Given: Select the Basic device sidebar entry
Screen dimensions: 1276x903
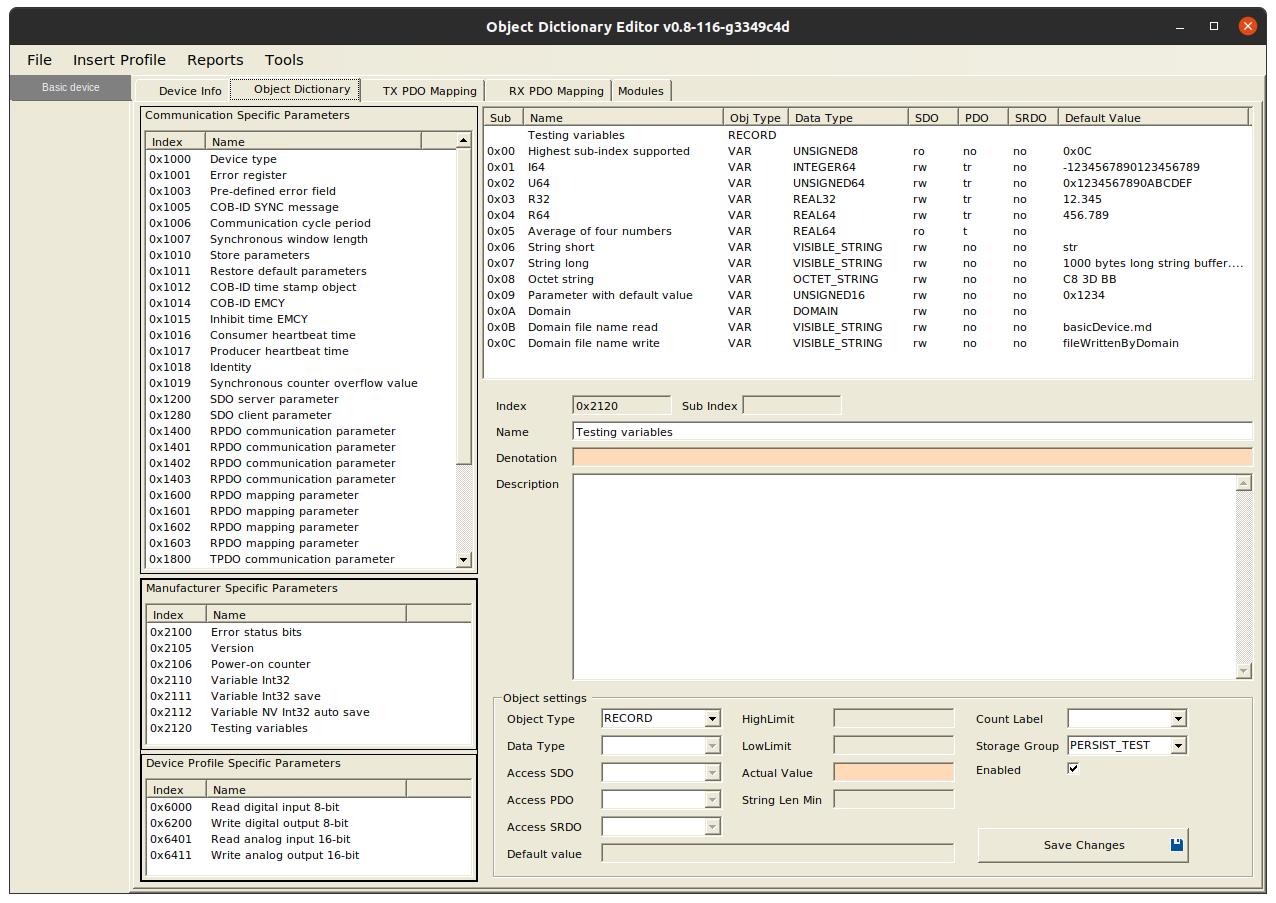Looking at the screenshot, I should (70, 87).
